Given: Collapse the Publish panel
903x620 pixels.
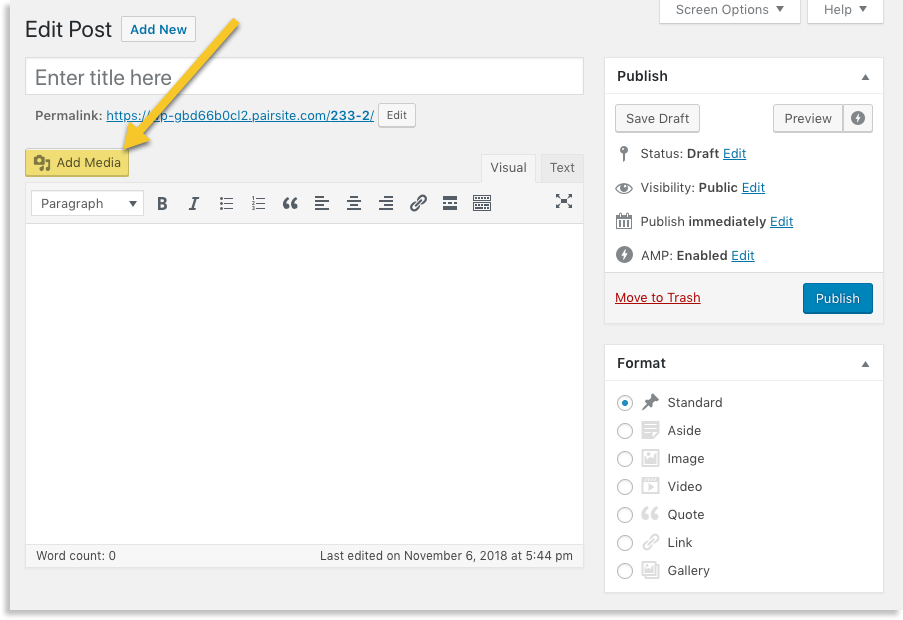Looking at the screenshot, I should (x=865, y=75).
